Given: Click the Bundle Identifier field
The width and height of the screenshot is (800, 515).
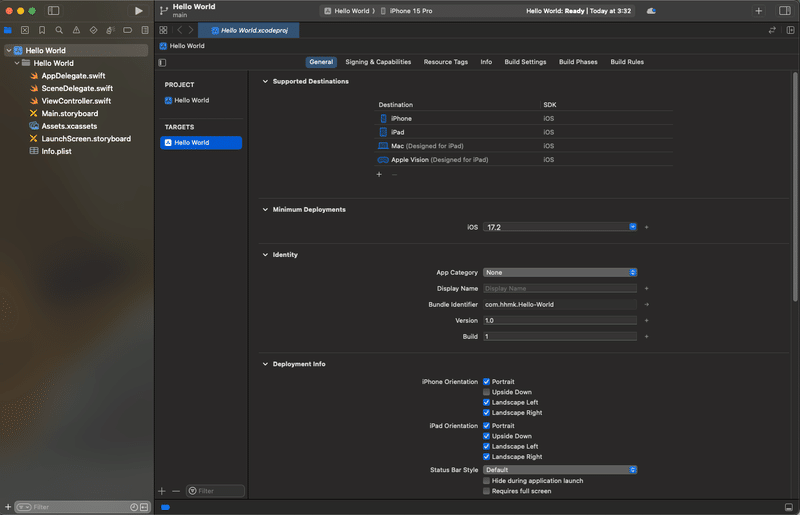Looking at the screenshot, I should 560,304.
